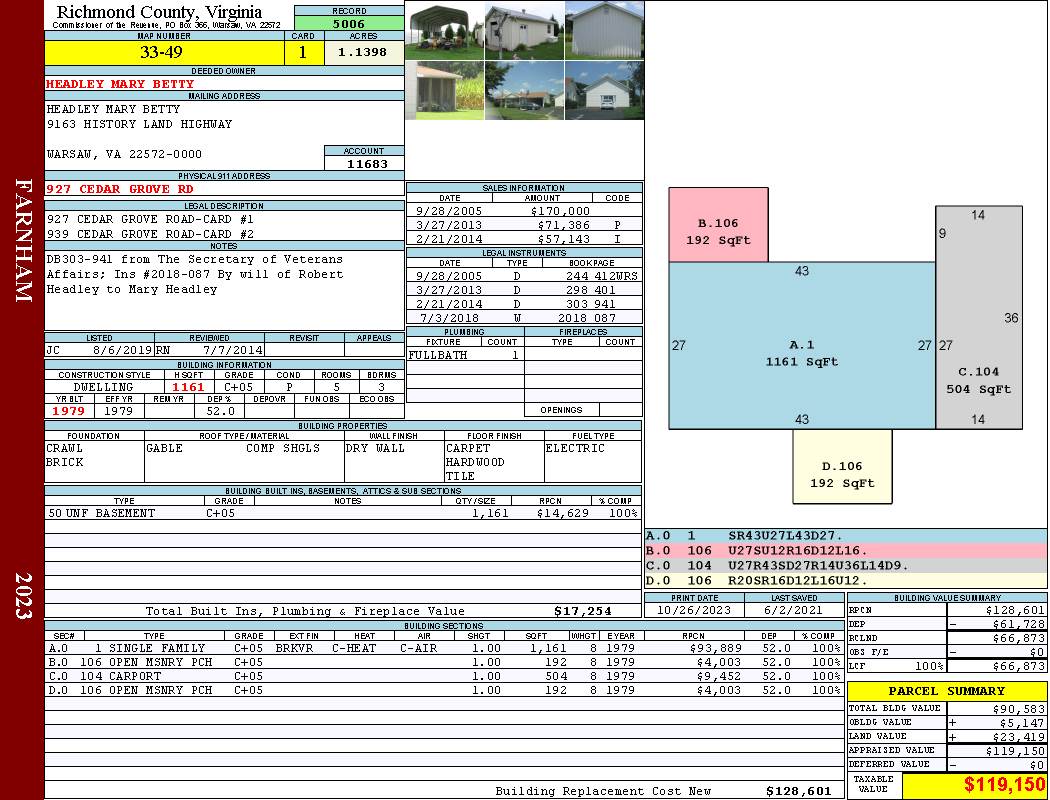Click the record number 5006 field
The height and width of the screenshot is (800, 1050).
coord(349,23)
